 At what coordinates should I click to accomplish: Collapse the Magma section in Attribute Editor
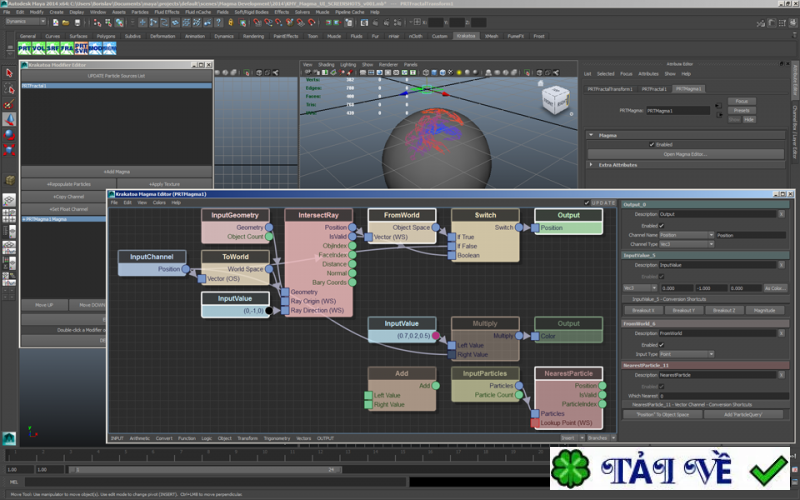[590, 134]
